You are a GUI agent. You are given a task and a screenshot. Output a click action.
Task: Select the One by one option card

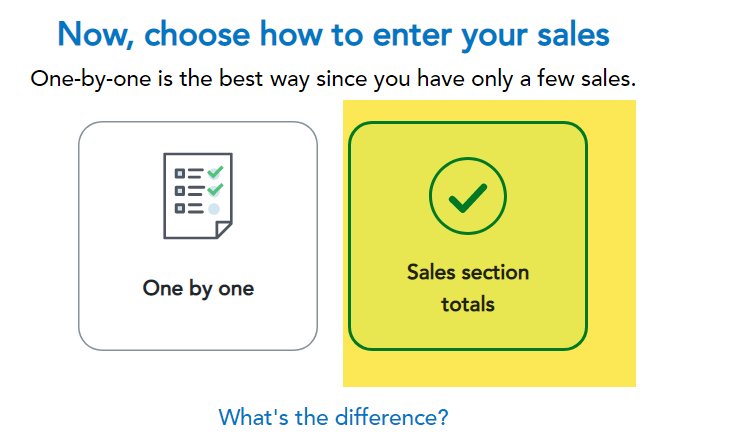(198, 236)
